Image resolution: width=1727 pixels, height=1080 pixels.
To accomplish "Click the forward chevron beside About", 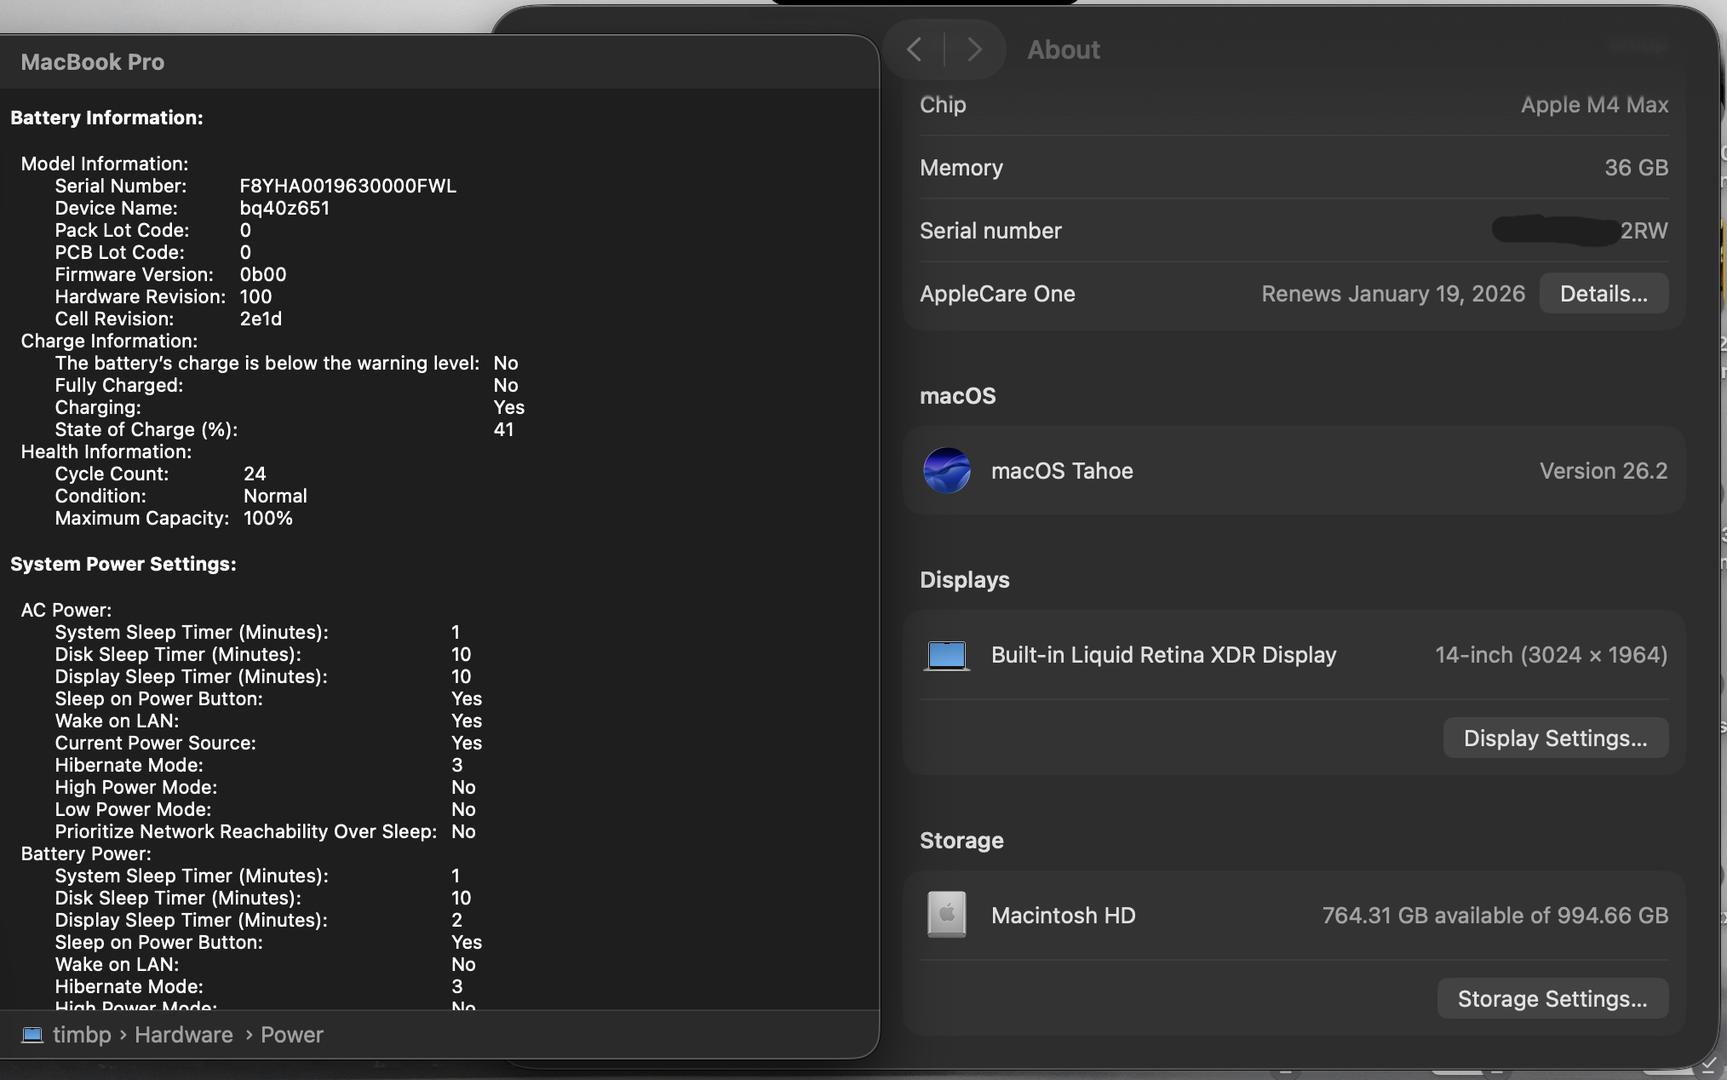I will [974, 49].
